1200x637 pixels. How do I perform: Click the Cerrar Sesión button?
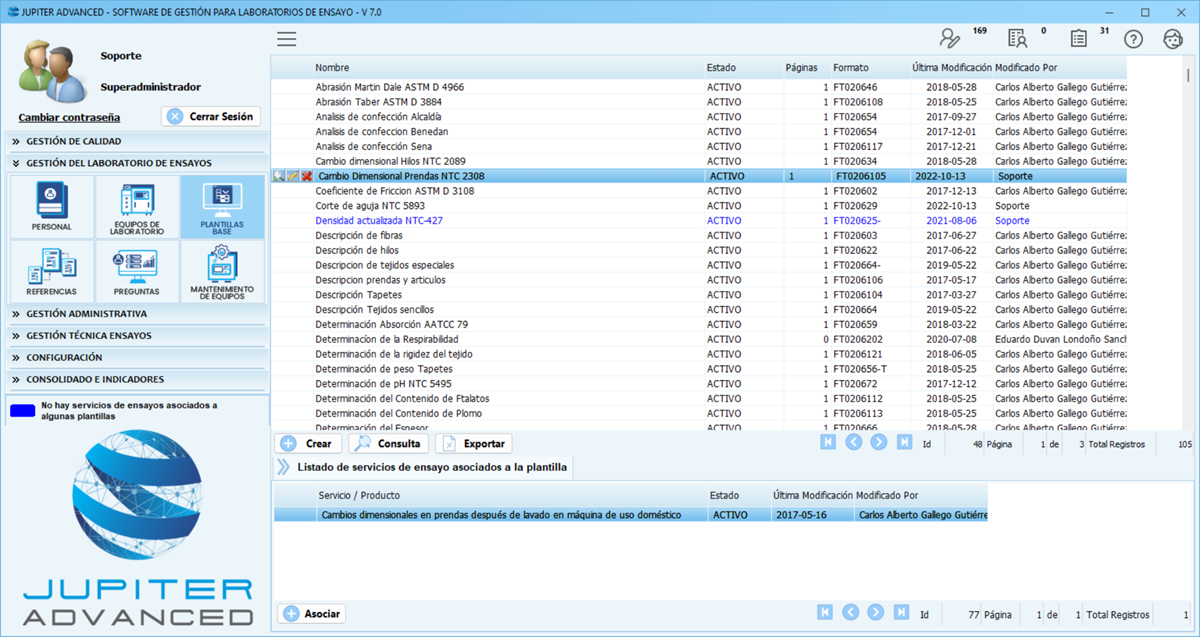(x=211, y=116)
